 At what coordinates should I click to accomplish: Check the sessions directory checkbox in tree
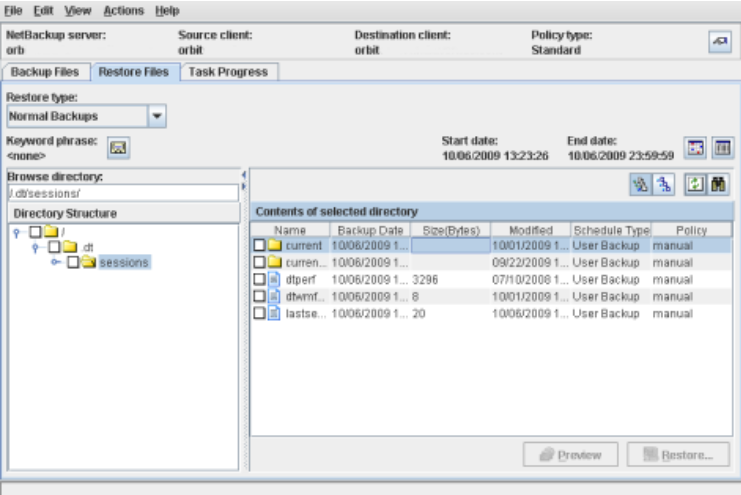(x=73, y=262)
